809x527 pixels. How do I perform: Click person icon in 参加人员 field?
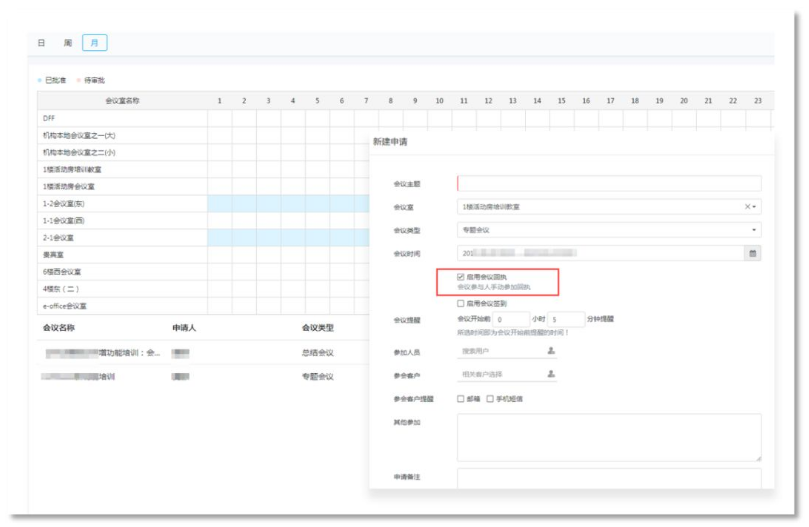pos(551,351)
